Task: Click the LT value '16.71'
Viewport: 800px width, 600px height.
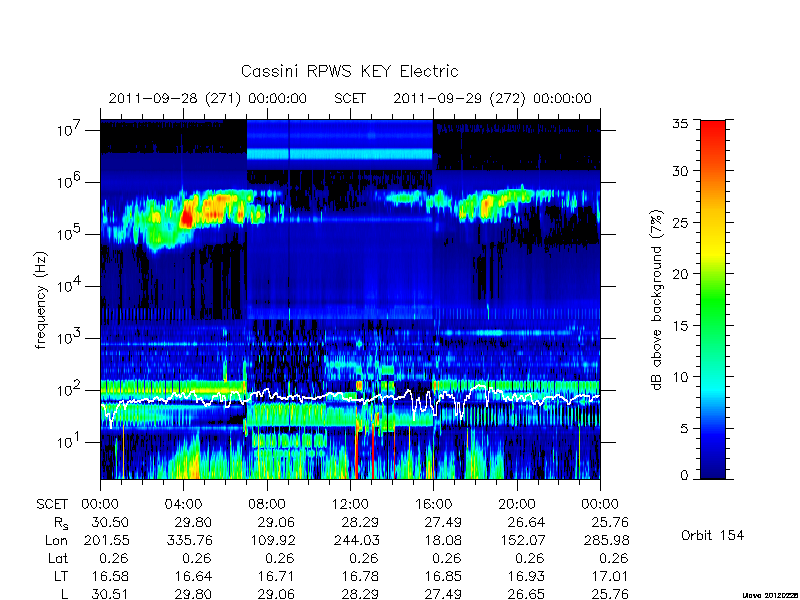Action: [277, 576]
